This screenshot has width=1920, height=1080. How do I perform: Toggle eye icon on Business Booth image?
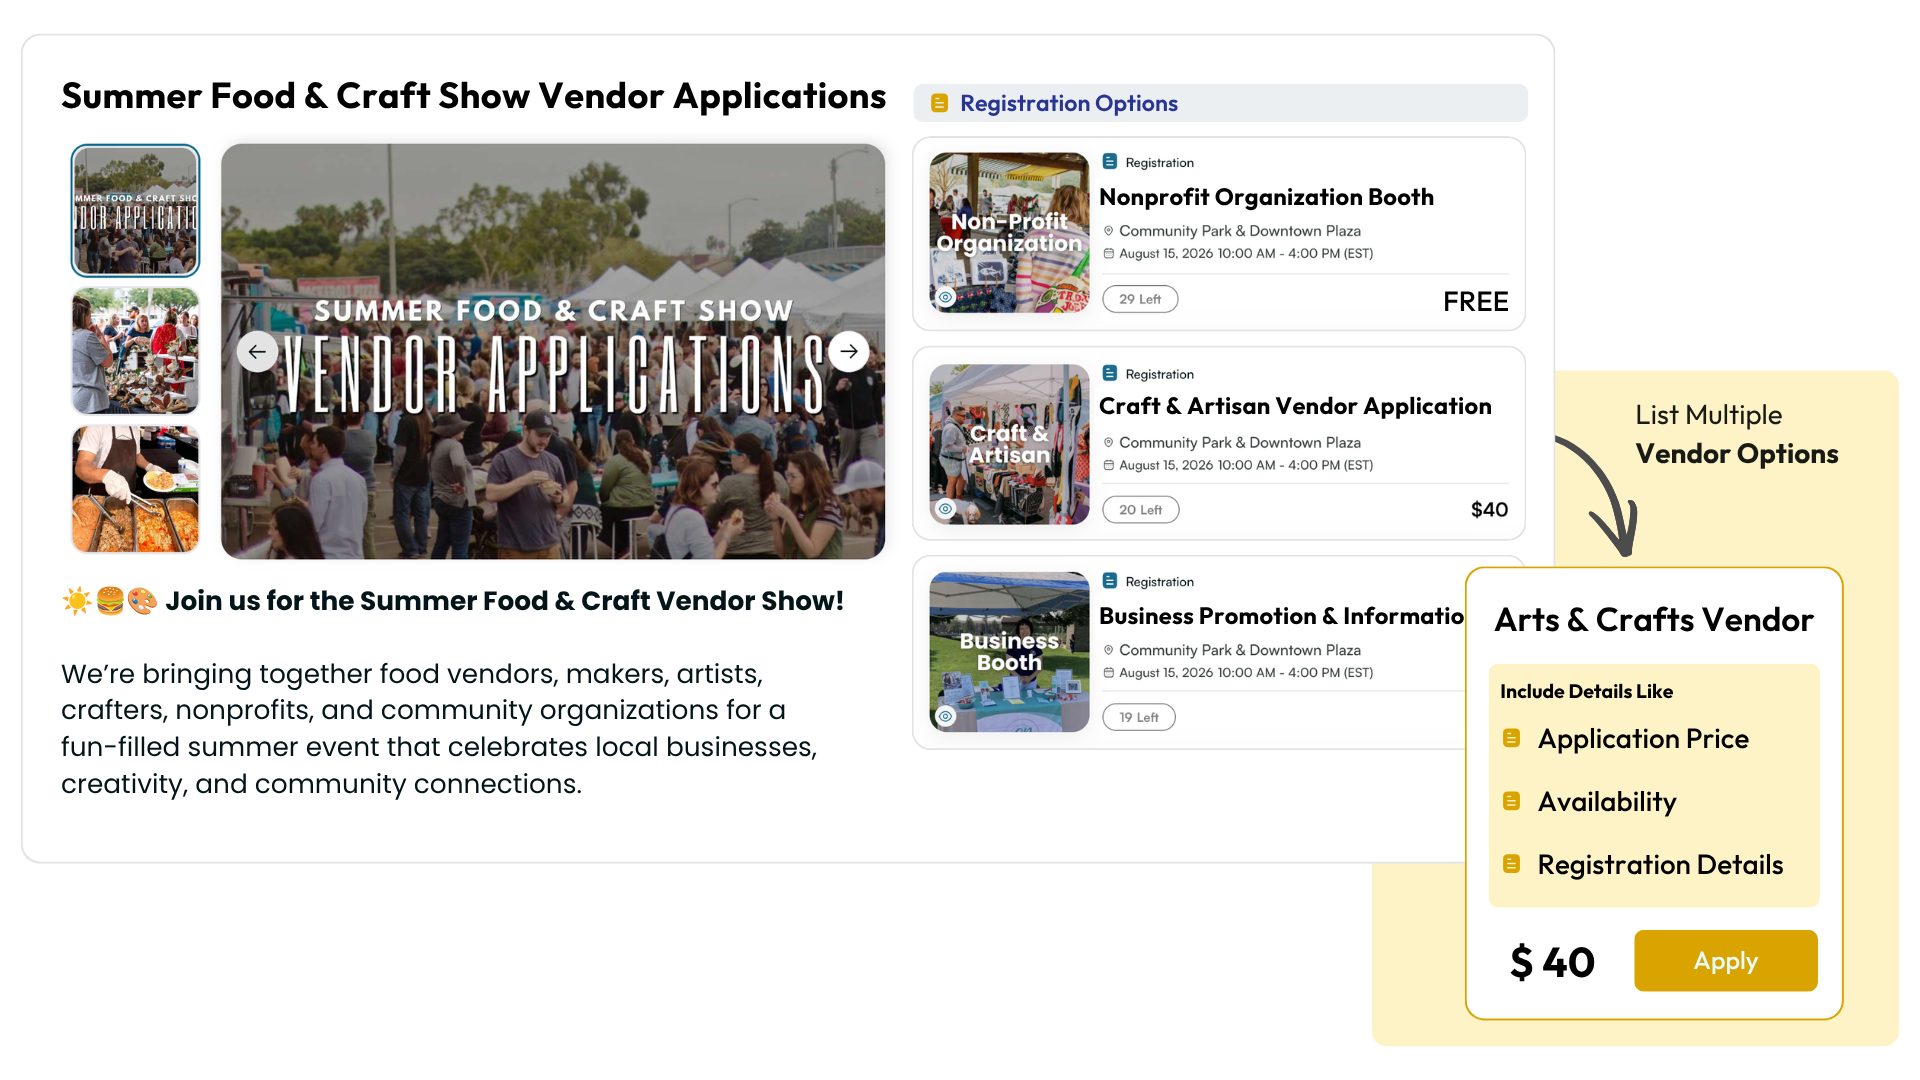[945, 716]
